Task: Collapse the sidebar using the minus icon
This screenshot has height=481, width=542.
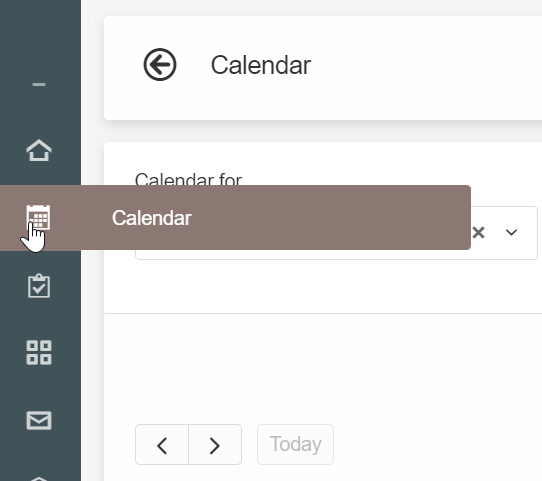Action: pos(39,84)
